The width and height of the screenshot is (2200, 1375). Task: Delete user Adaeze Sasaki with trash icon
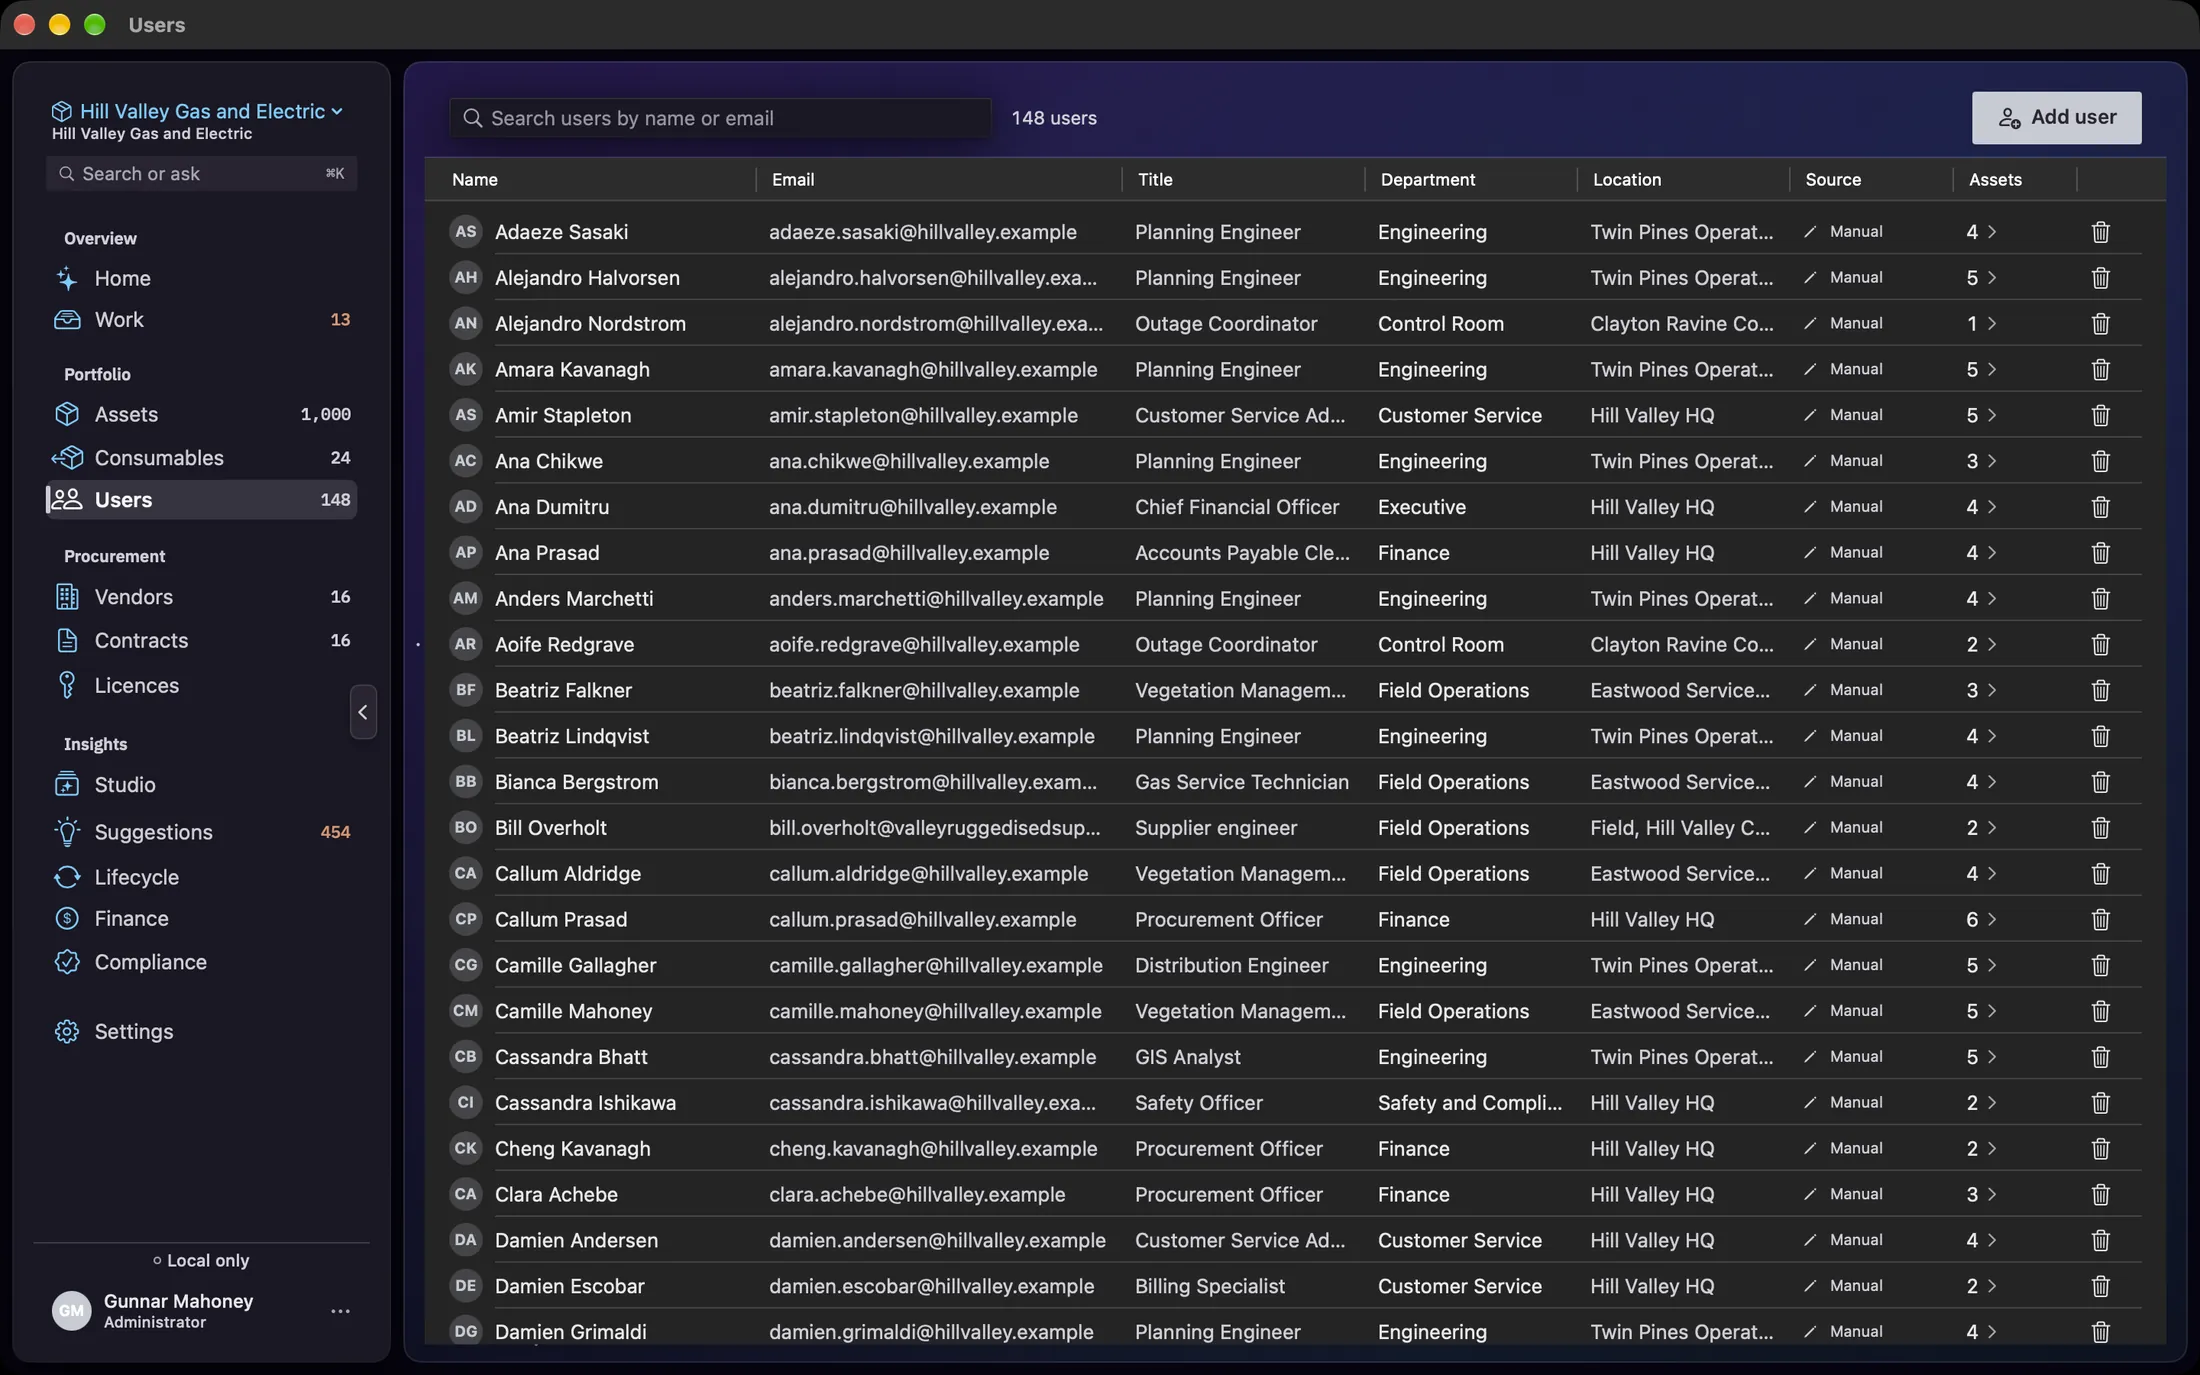click(2100, 232)
